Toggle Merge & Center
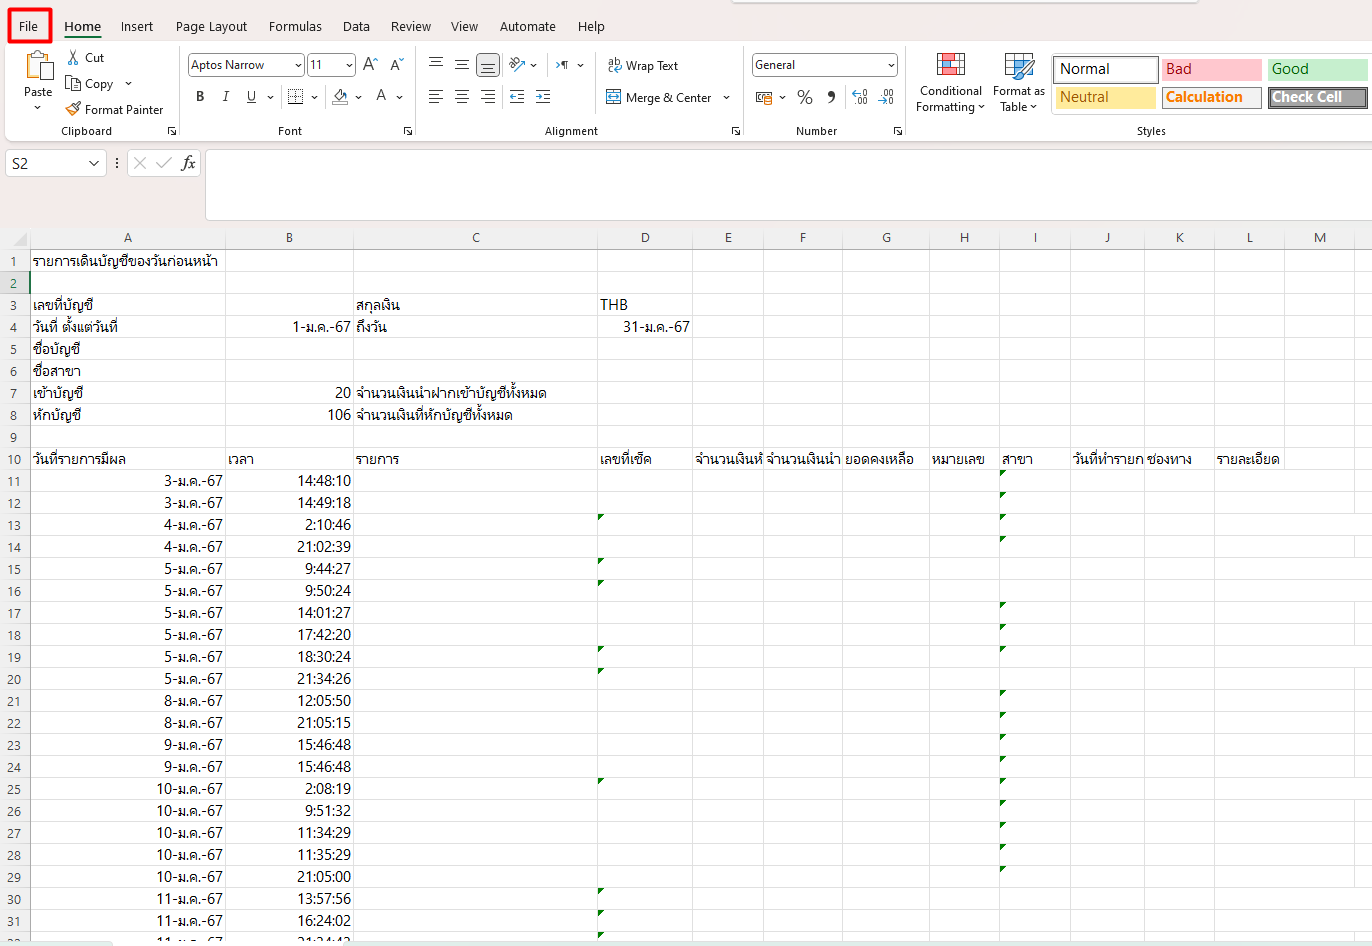The width and height of the screenshot is (1372, 946). pos(659,97)
